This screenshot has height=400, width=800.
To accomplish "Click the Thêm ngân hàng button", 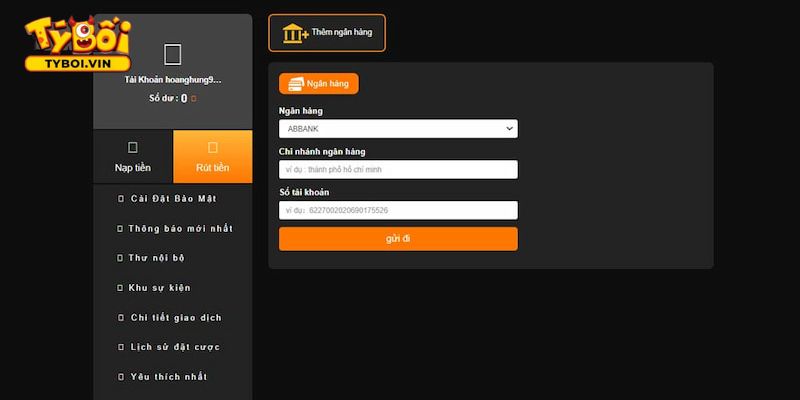I will (327, 33).
